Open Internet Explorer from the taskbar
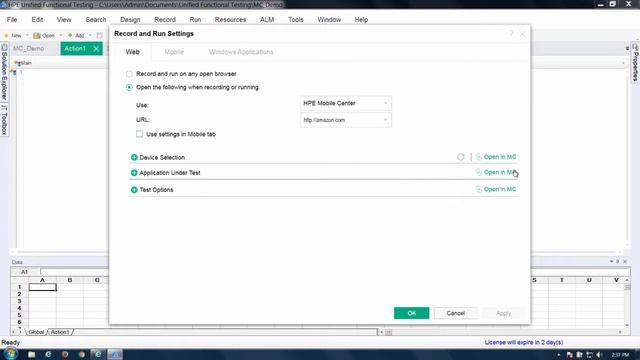This screenshot has height=360, width=640. pyautogui.click(x=48, y=354)
